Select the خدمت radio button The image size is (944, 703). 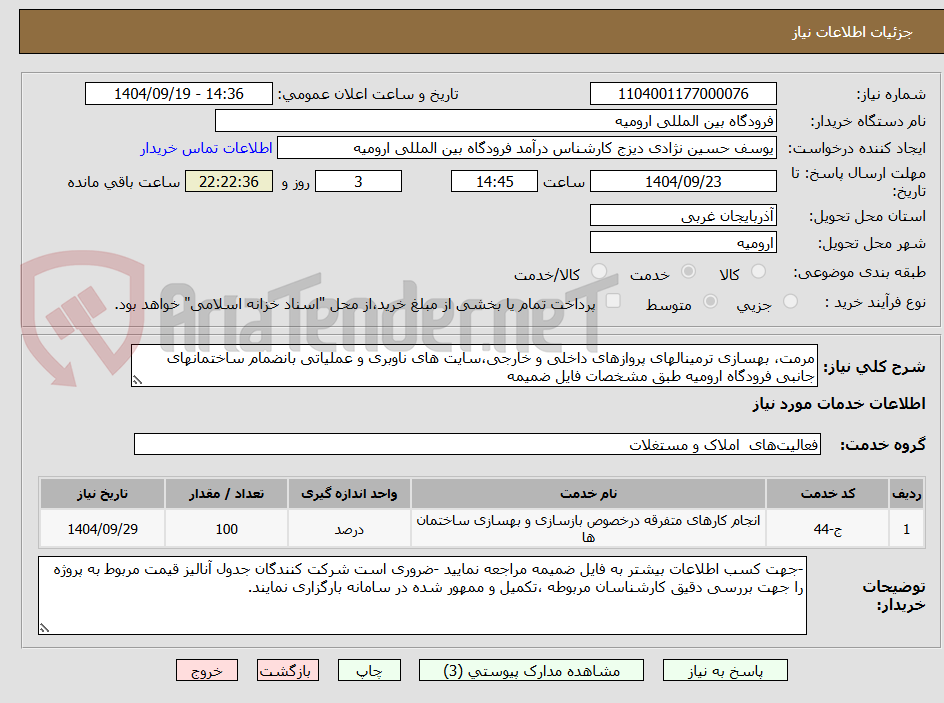point(688,272)
